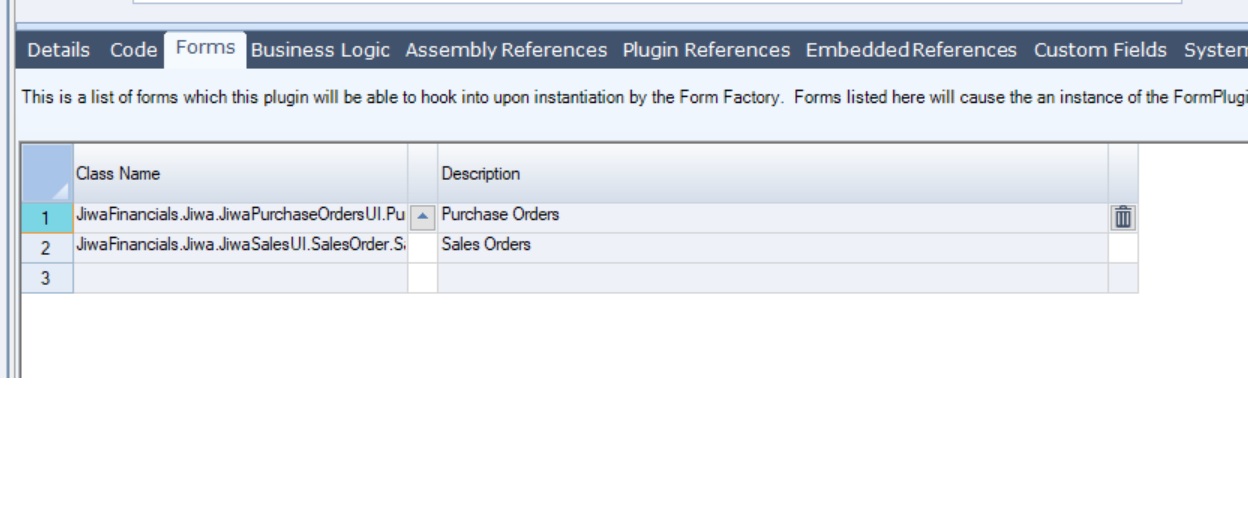The image size is (1248, 517).
Task: Select row header 2 in the grid
Action: coord(47,247)
